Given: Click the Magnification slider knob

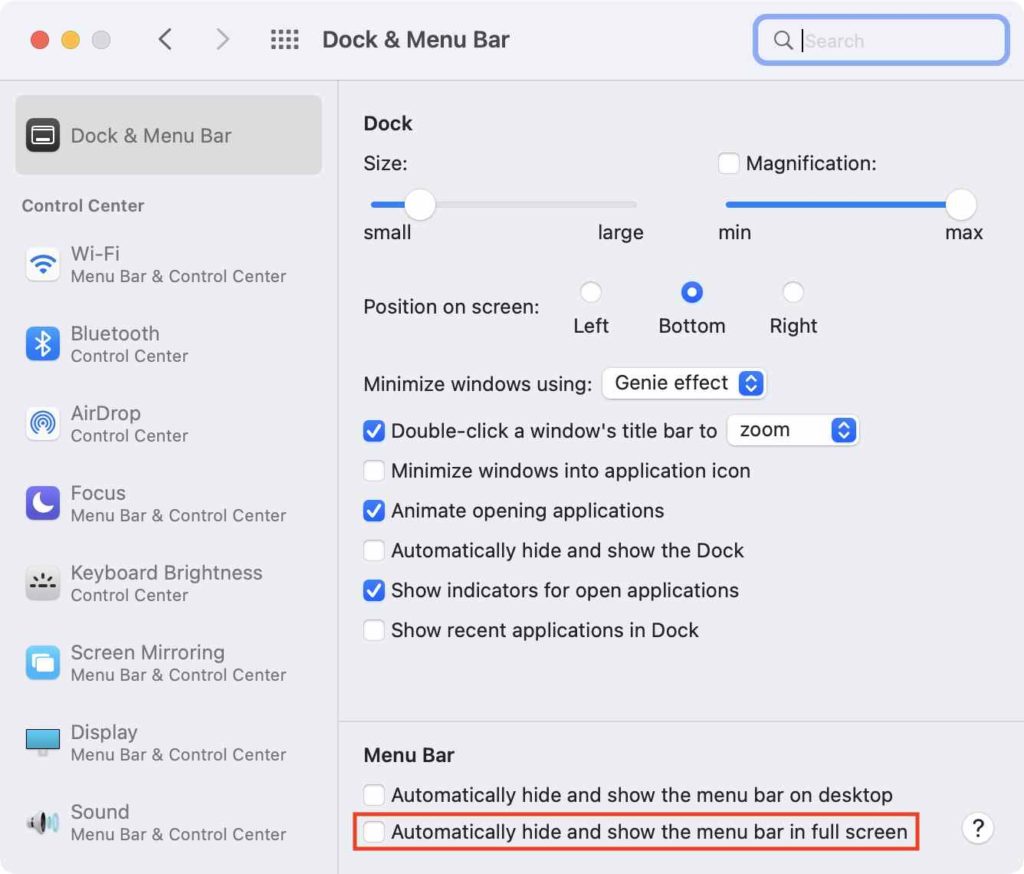Looking at the screenshot, I should pyautogui.click(x=961, y=204).
